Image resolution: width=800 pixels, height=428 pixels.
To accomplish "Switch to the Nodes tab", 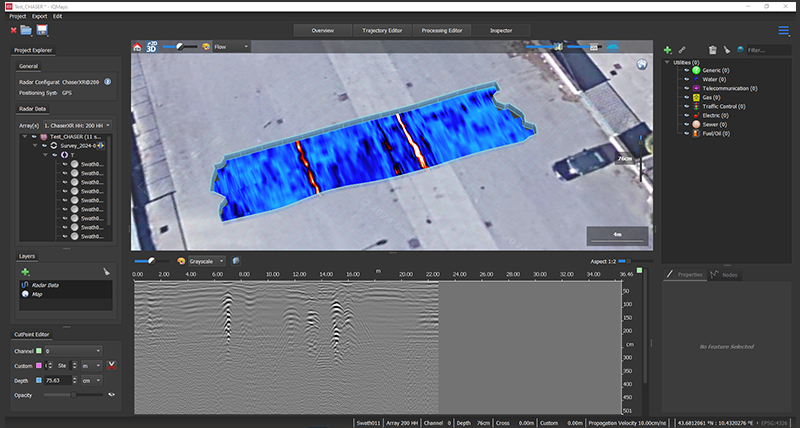I will (726, 274).
